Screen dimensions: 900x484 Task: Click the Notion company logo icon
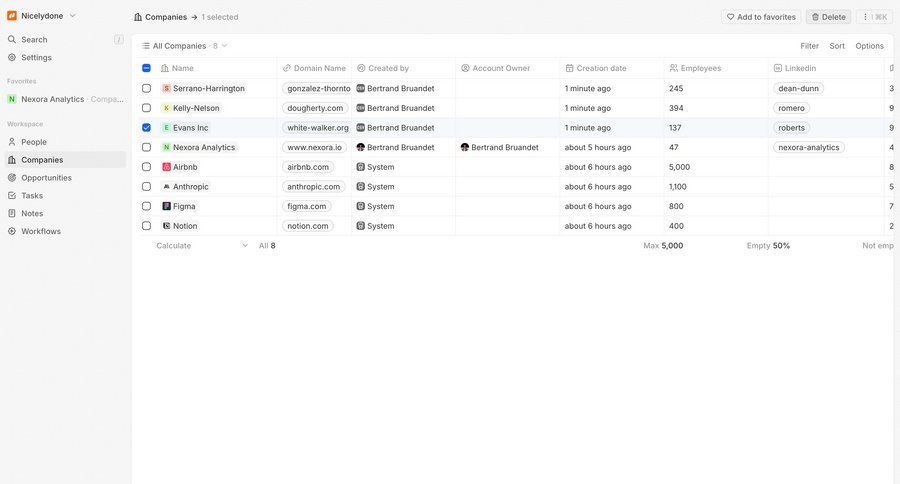click(x=166, y=226)
